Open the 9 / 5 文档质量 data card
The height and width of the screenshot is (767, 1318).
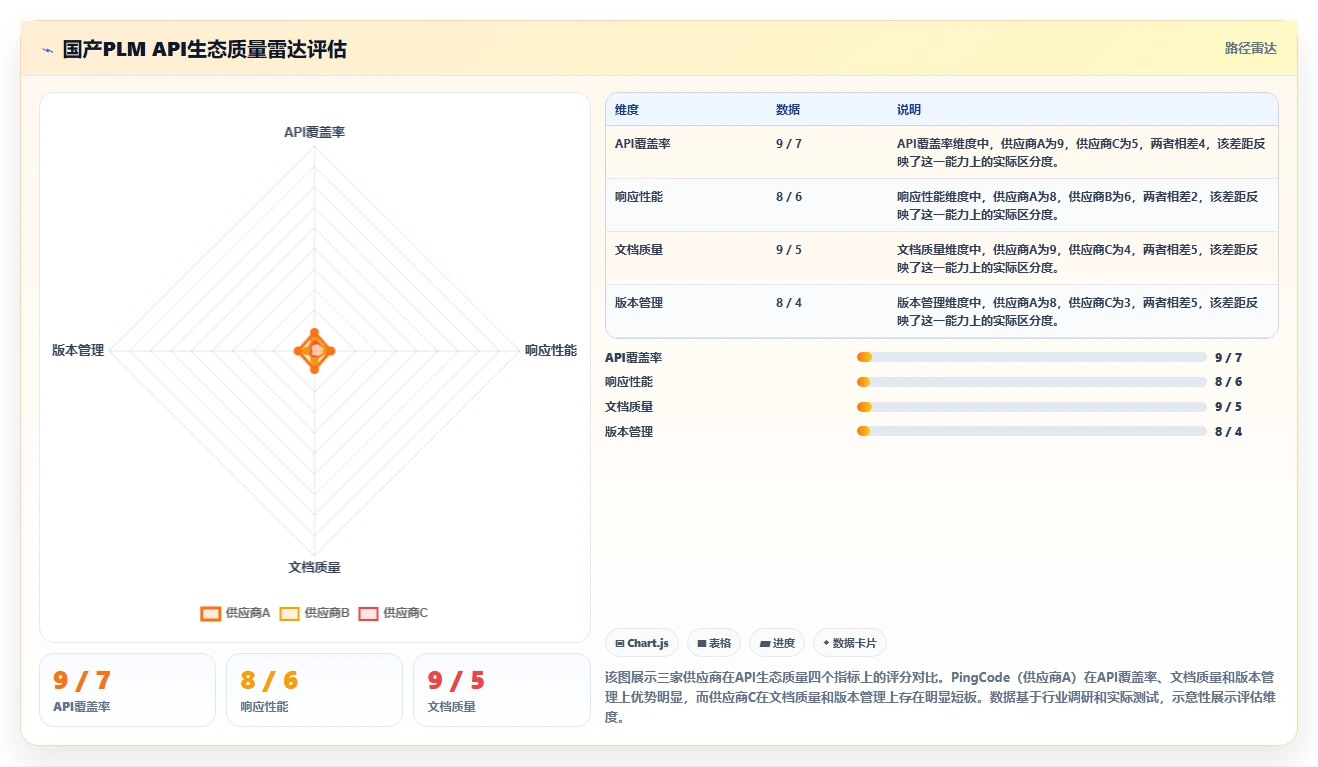[x=502, y=690]
